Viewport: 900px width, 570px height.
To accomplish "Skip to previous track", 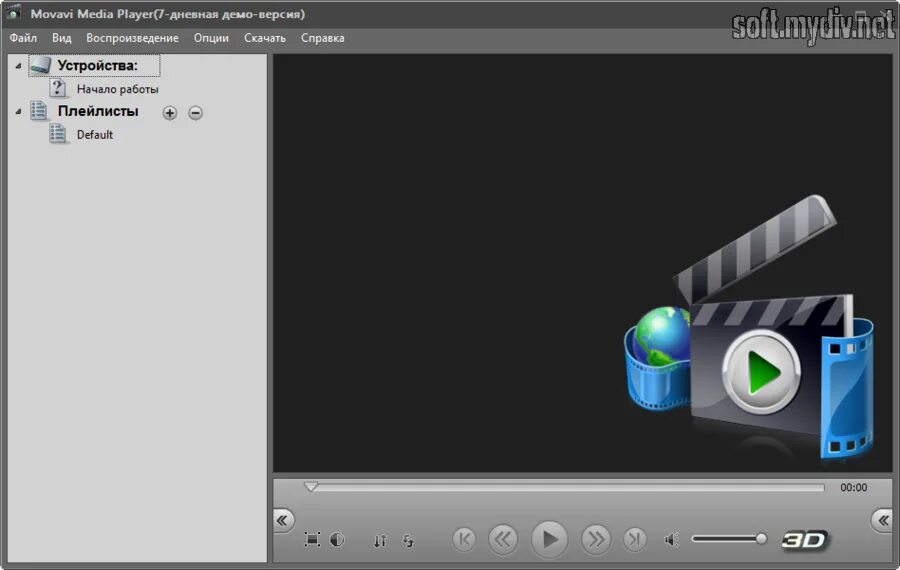I will (x=464, y=539).
